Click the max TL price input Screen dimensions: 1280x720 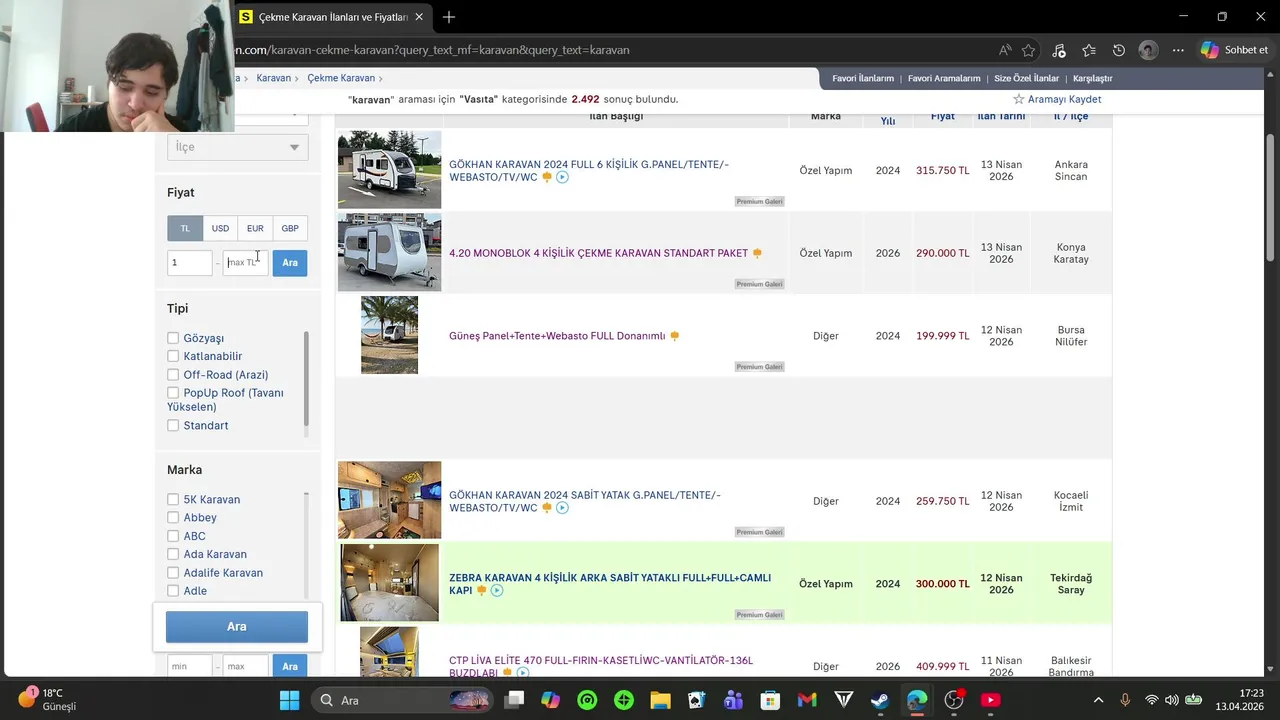click(x=246, y=263)
